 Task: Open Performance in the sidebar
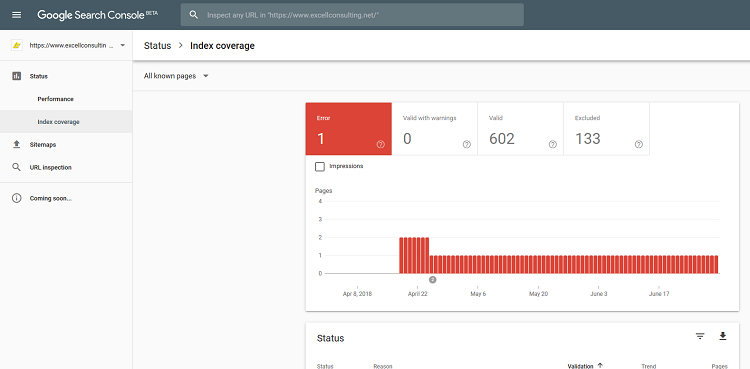coord(66,99)
